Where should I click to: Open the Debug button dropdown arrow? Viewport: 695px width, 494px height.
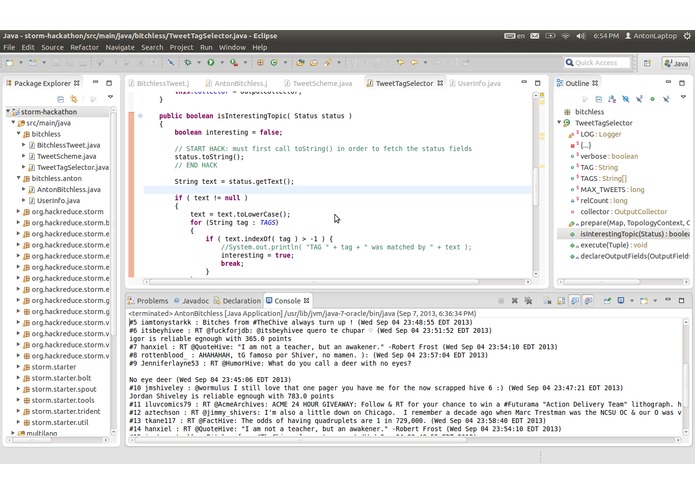199,63
